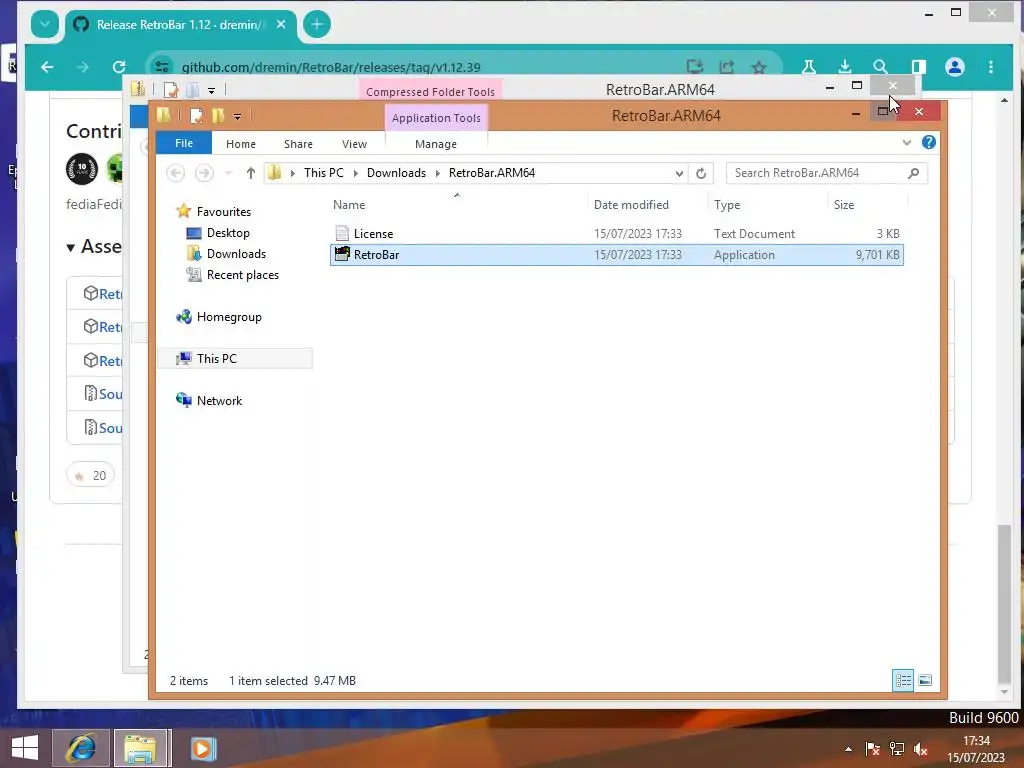
Task: Open the browser profile avatar
Action: [x=955, y=67]
